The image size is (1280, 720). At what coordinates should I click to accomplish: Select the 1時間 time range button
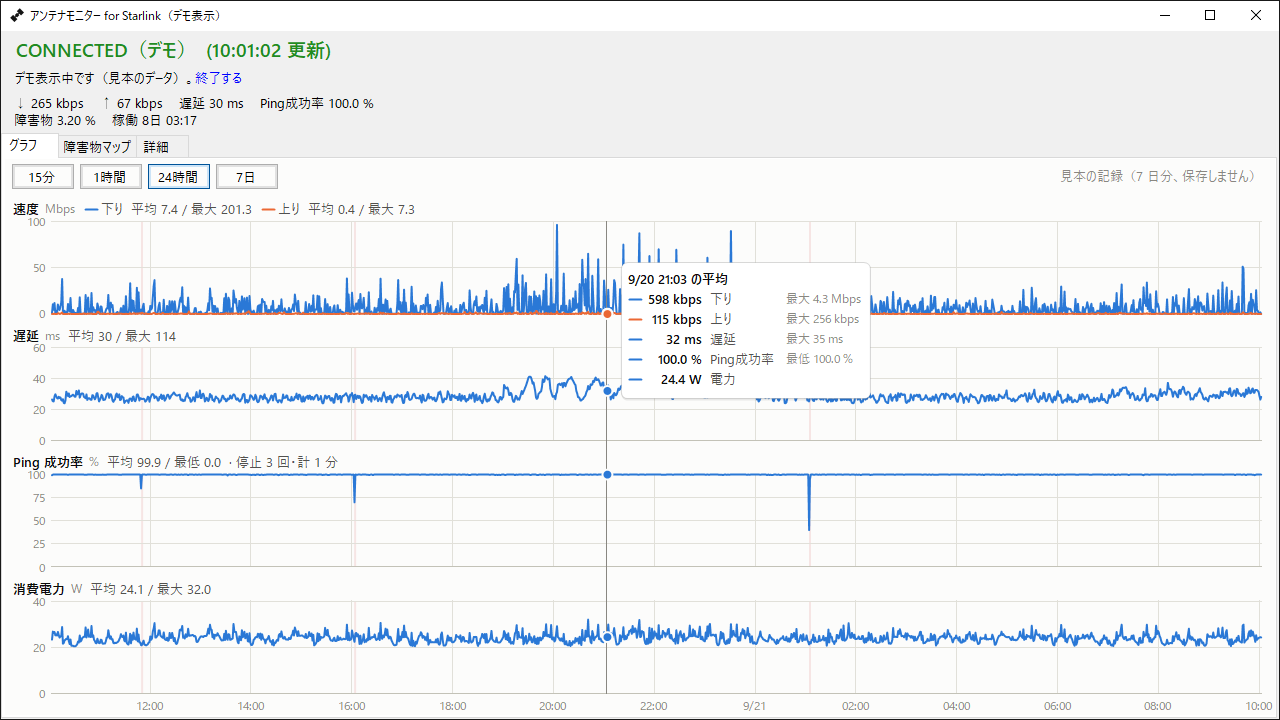[110, 177]
